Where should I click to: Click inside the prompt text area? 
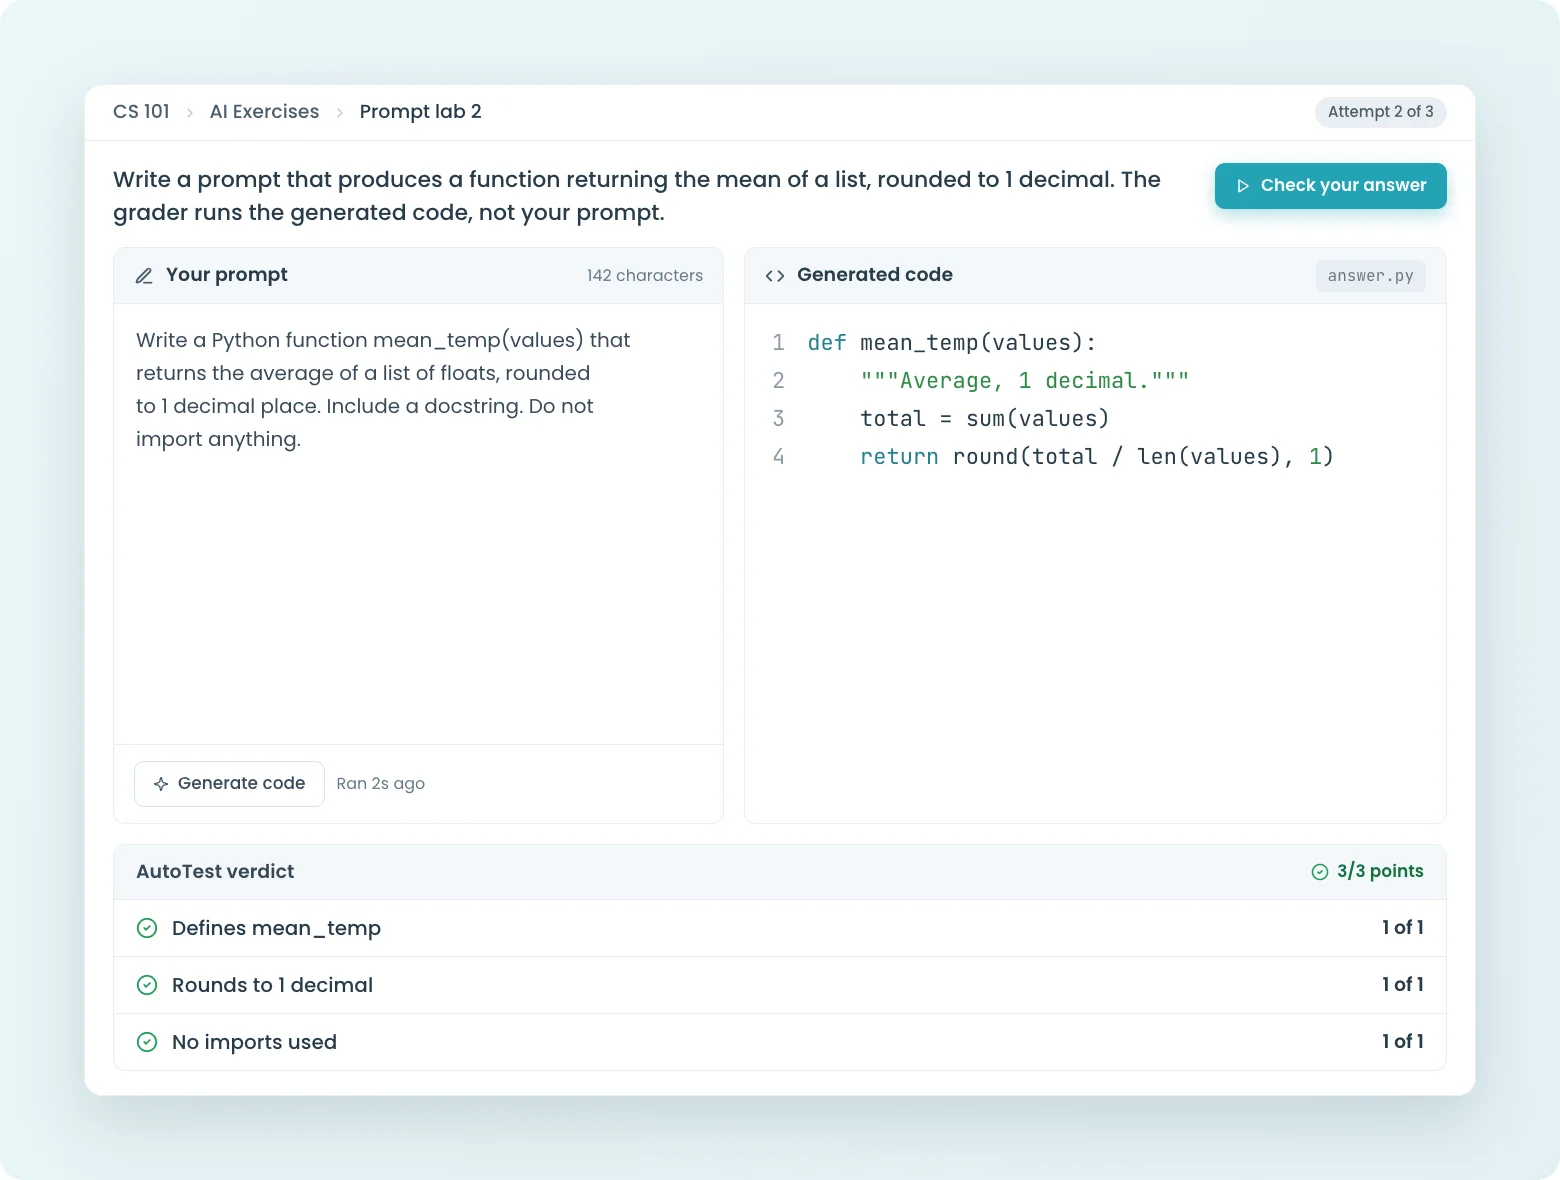pyautogui.click(x=418, y=524)
